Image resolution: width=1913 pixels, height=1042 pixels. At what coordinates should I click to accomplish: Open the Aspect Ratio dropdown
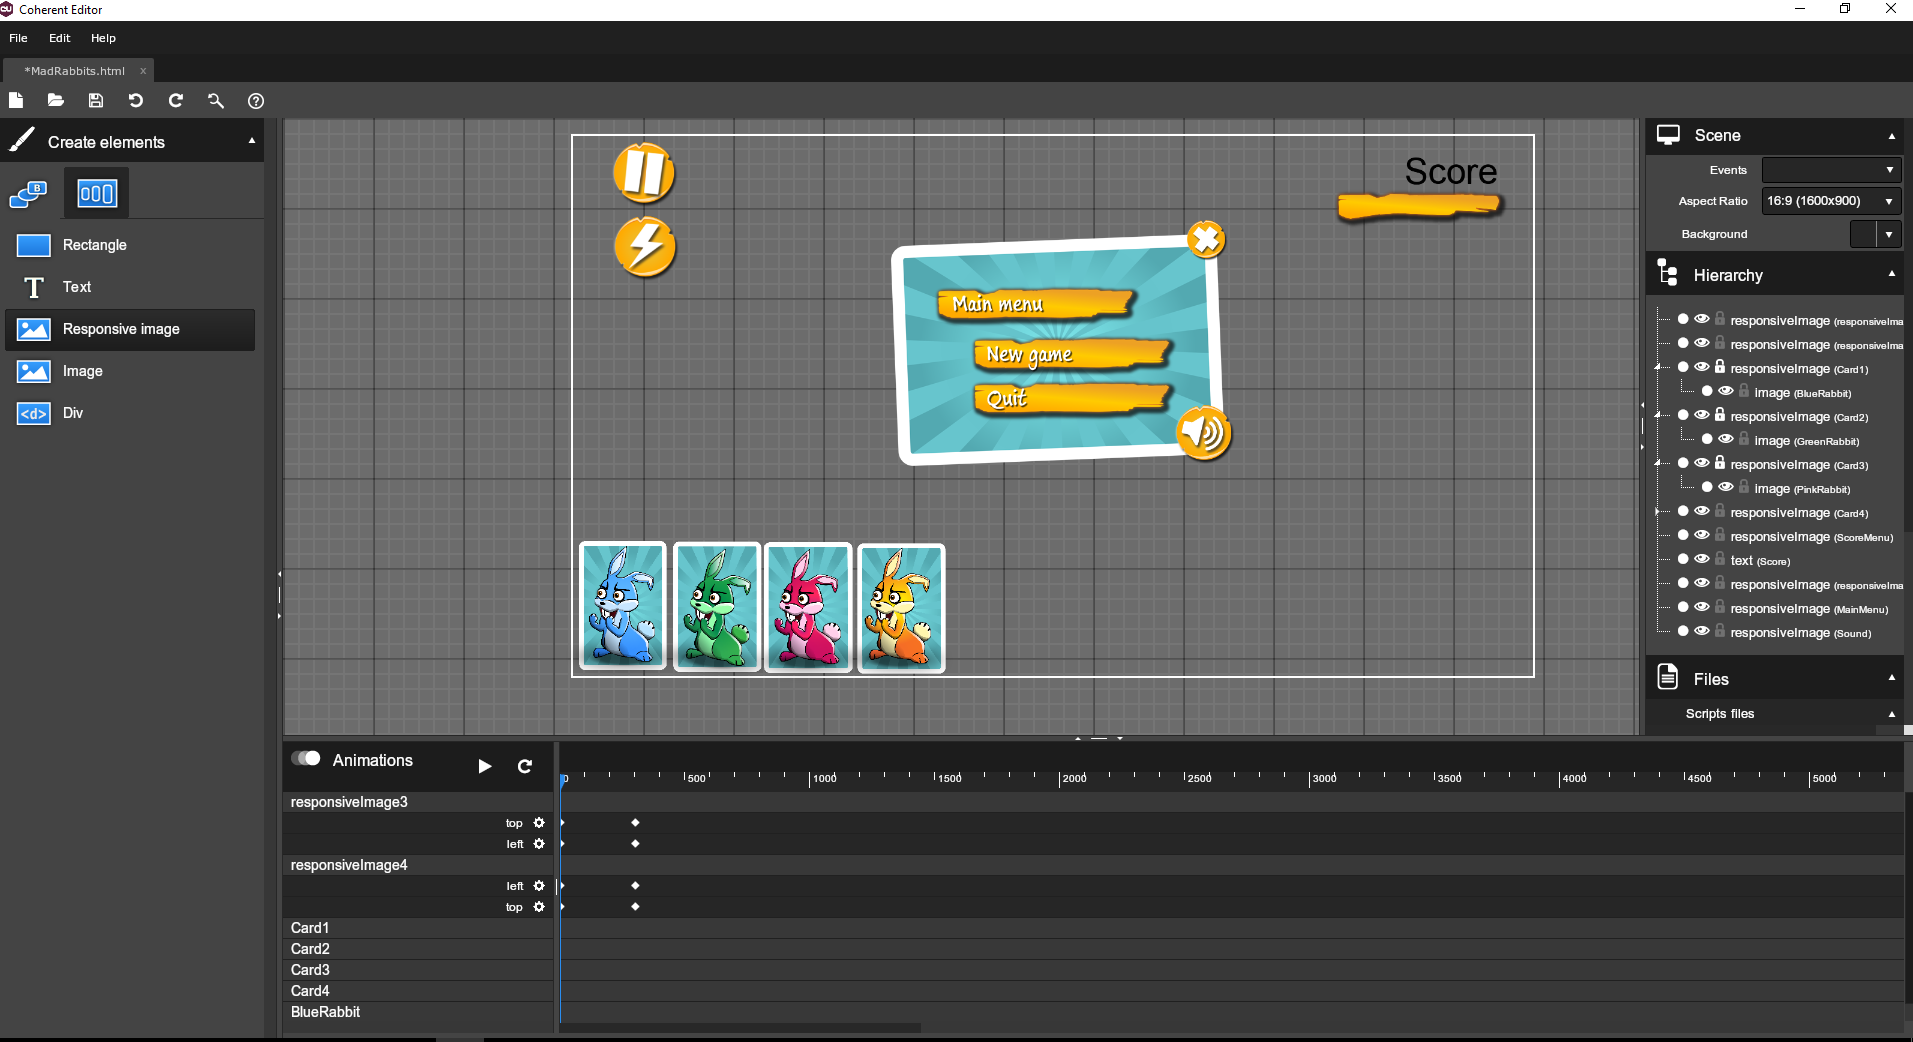click(x=1830, y=201)
